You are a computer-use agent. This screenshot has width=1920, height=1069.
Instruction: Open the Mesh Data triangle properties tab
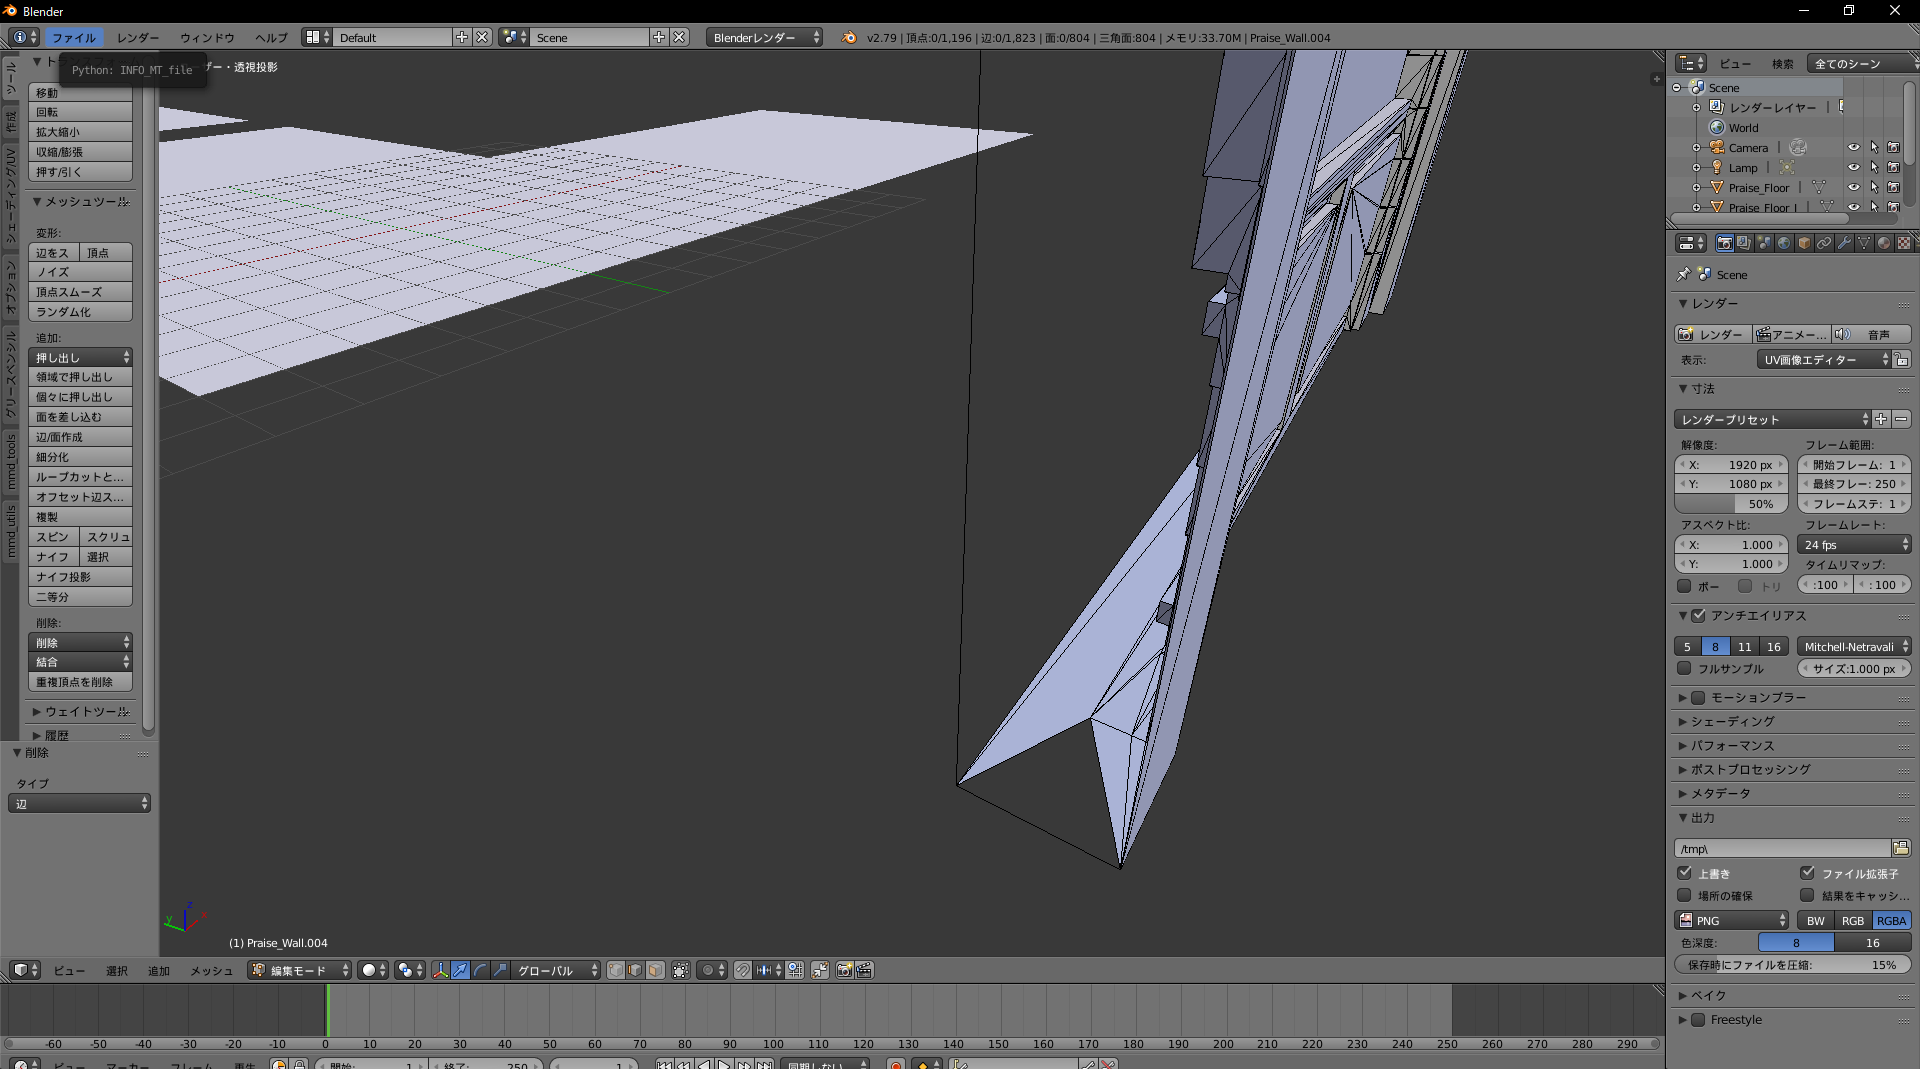point(1864,243)
